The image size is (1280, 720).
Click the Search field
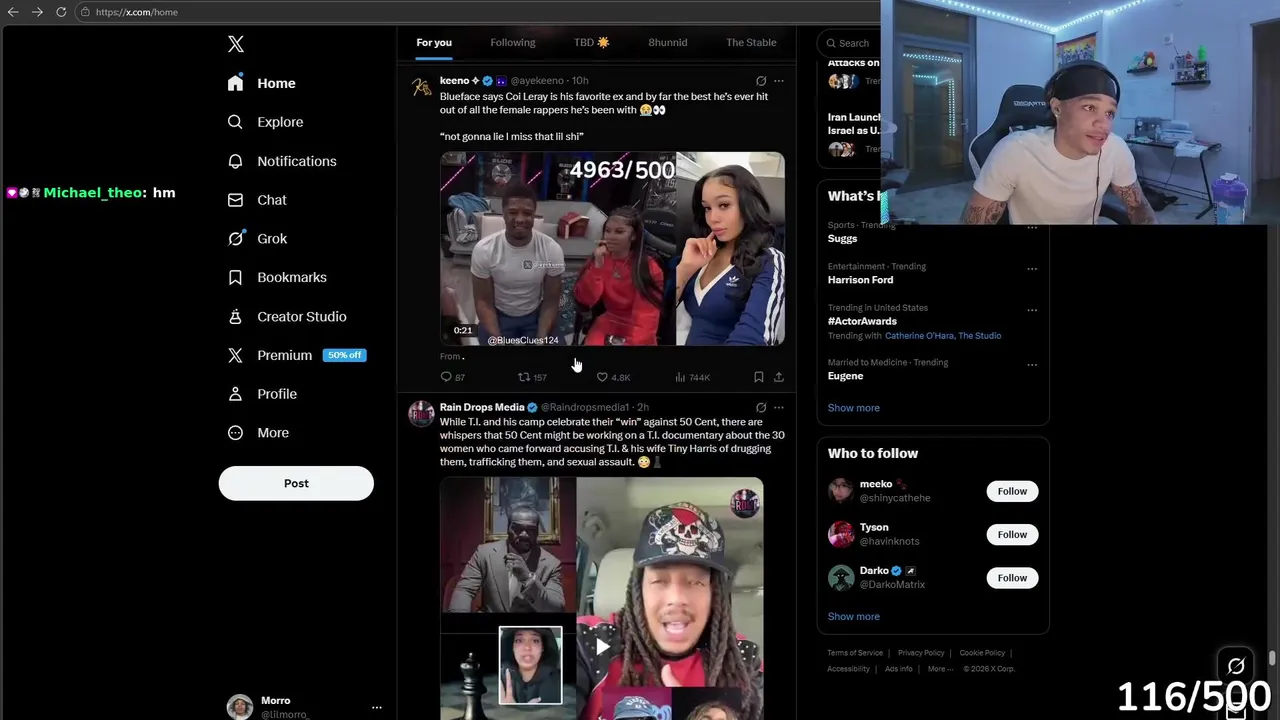[x=850, y=43]
